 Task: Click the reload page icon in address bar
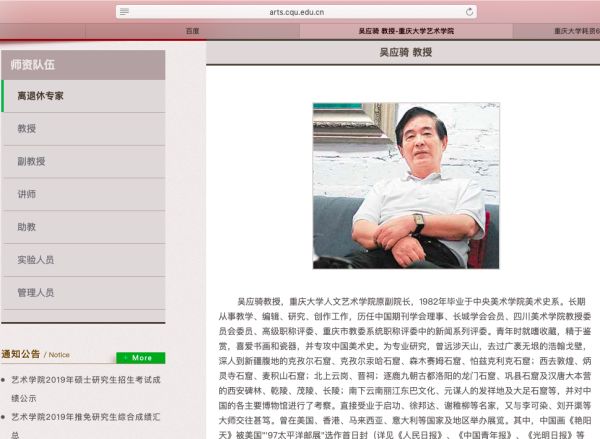coord(469,11)
